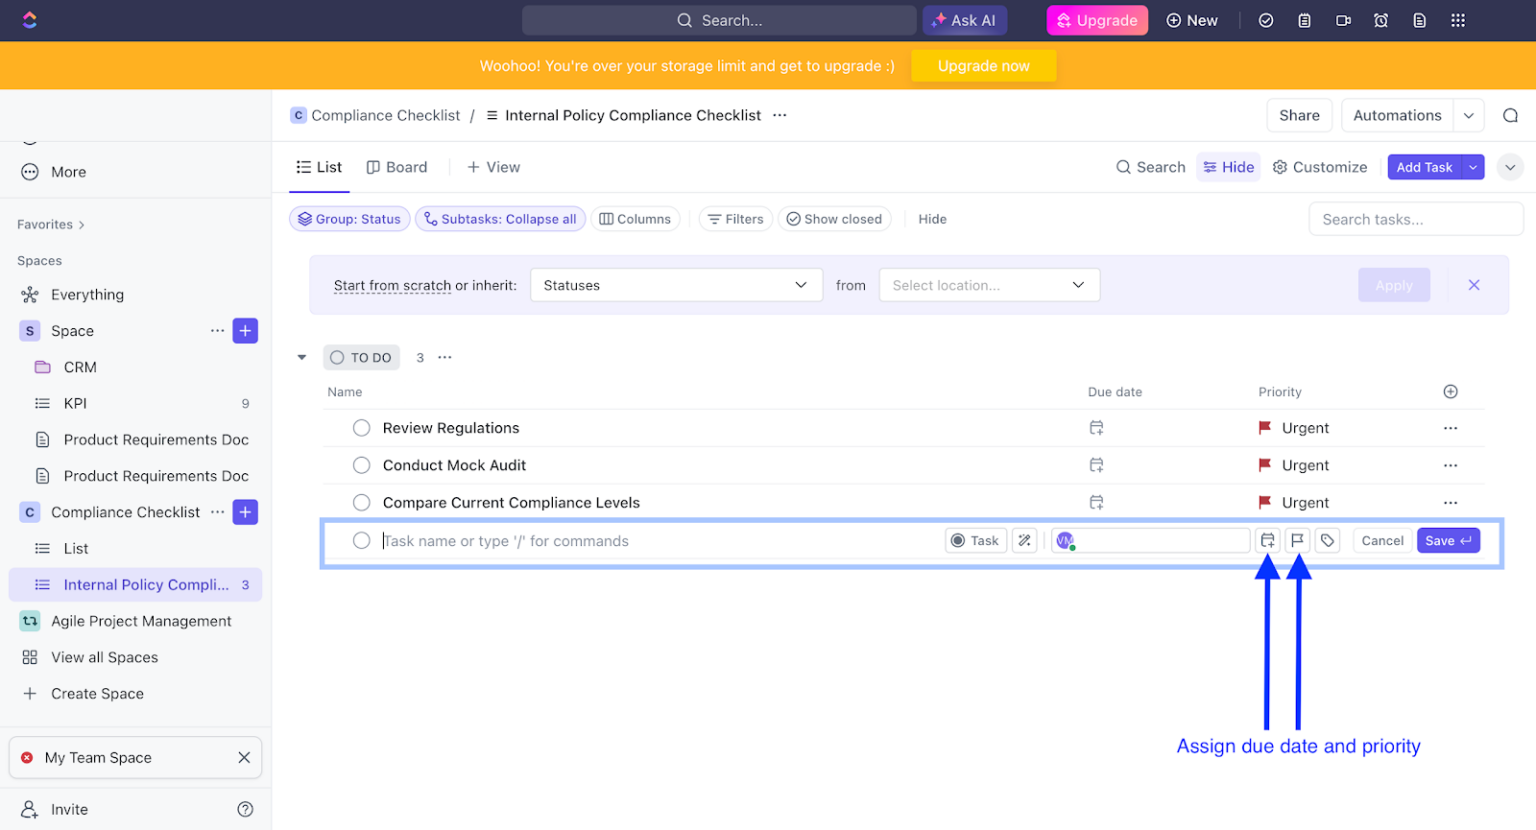The width and height of the screenshot is (1536, 830).
Task: Open the apps grid icon top right
Action: pos(1458,20)
